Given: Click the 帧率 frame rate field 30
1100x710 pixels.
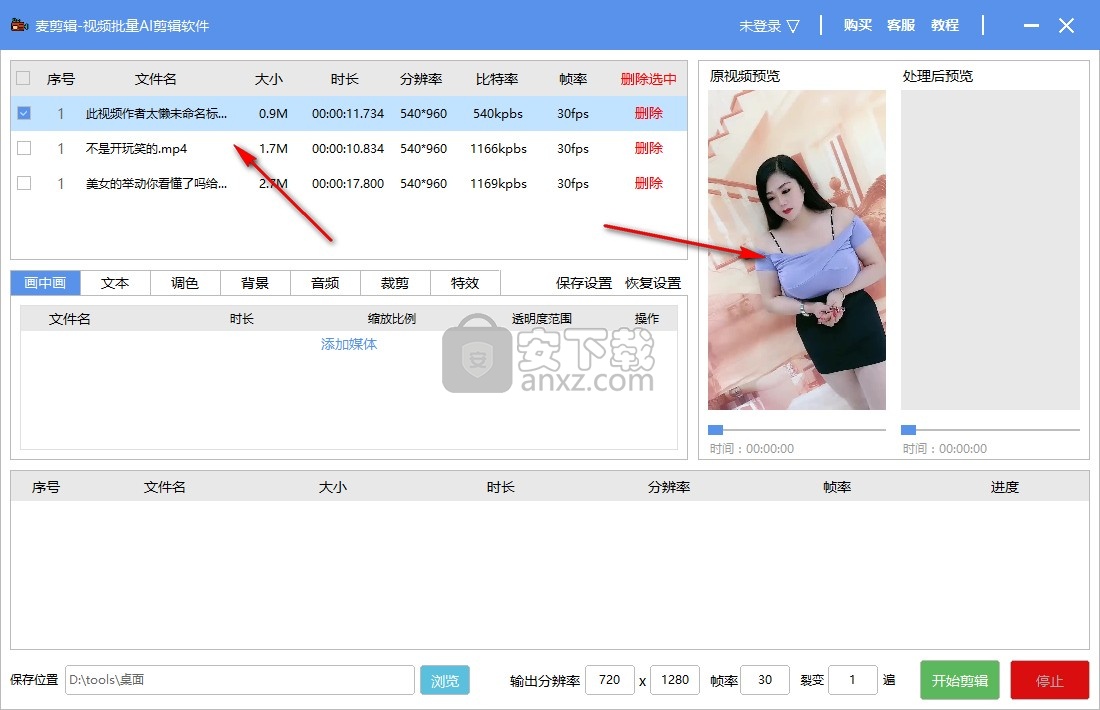Looking at the screenshot, I should tap(765, 680).
